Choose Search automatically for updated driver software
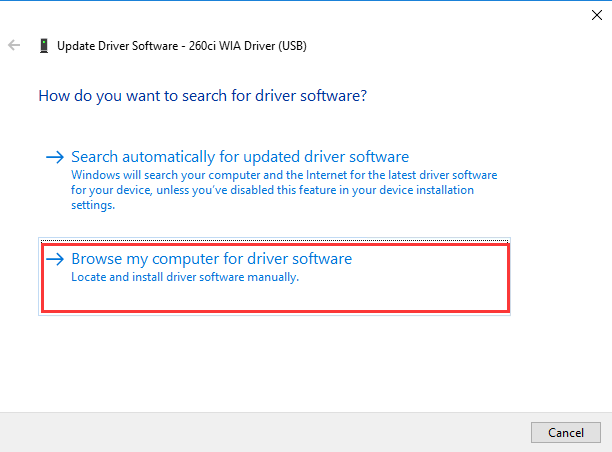Image resolution: width=612 pixels, height=452 pixels. point(240,157)
